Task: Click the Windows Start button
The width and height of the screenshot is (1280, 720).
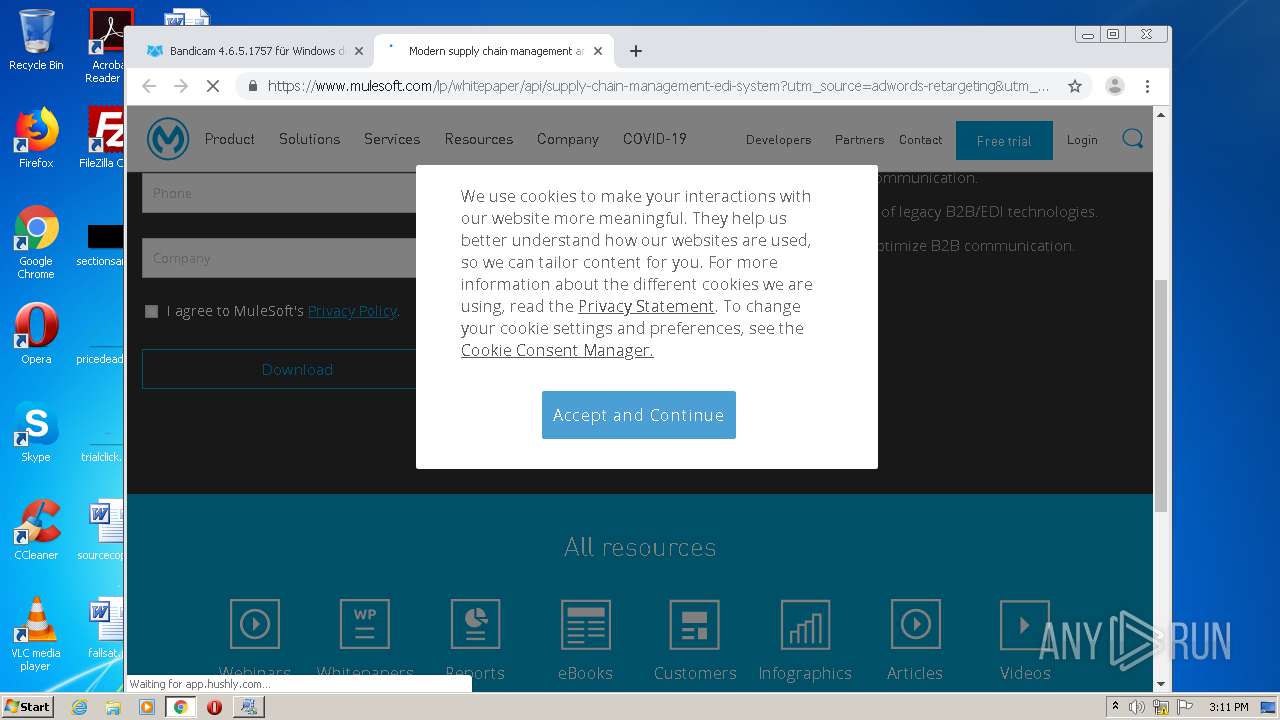Action: tap(27, 707)
